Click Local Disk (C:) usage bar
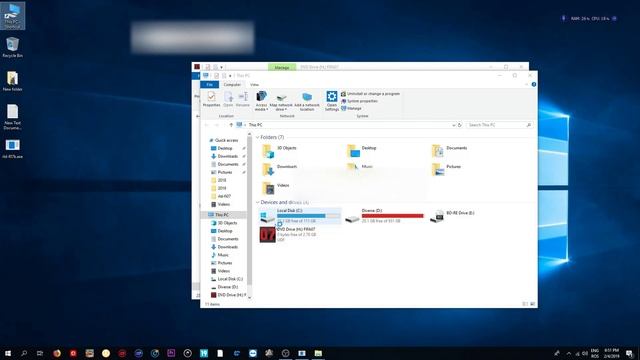640x360 pixels. click(x=308, y=216)
